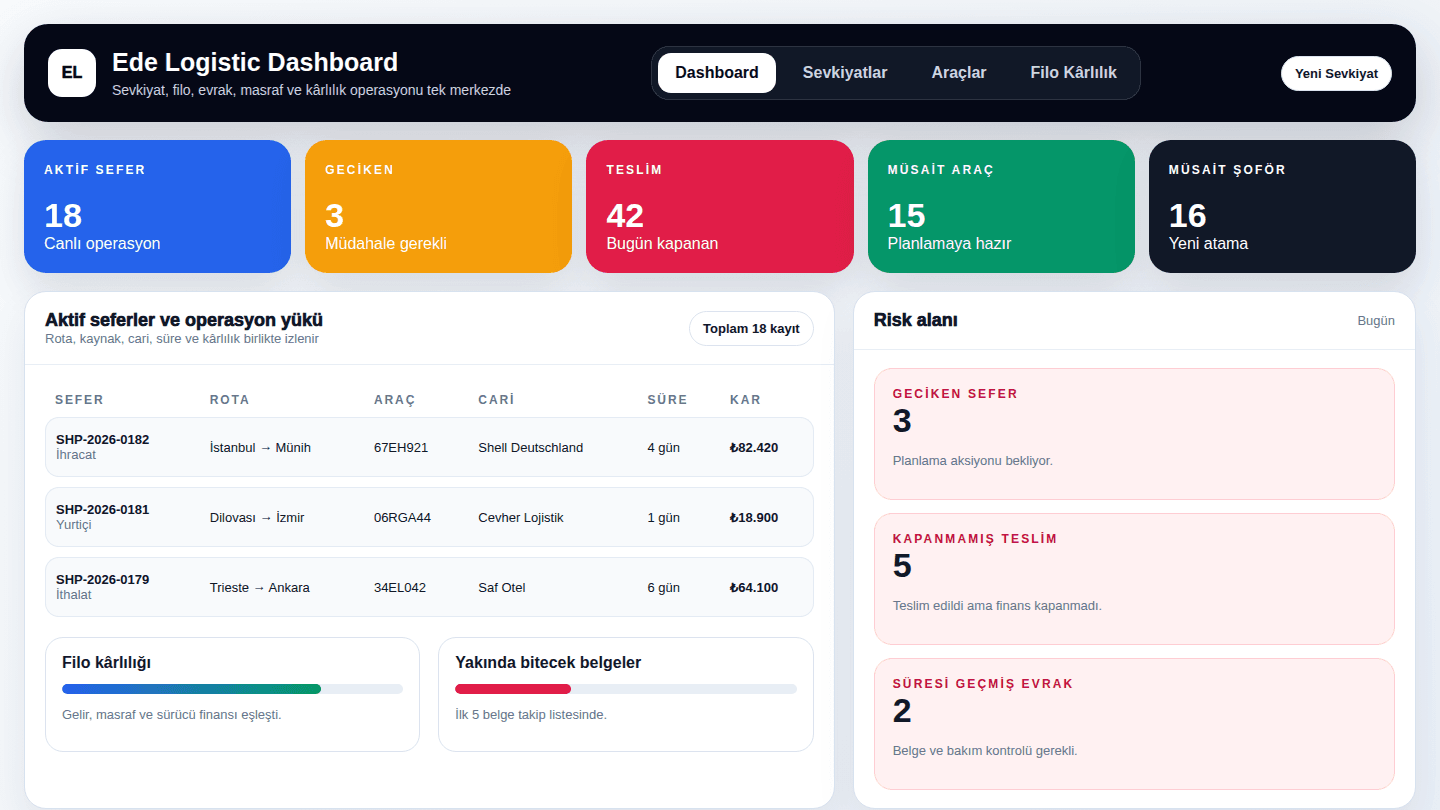This screenshot has height=810, width=1440.
Task: Click vehicle plate 34EL042
Action: [400, 587]
